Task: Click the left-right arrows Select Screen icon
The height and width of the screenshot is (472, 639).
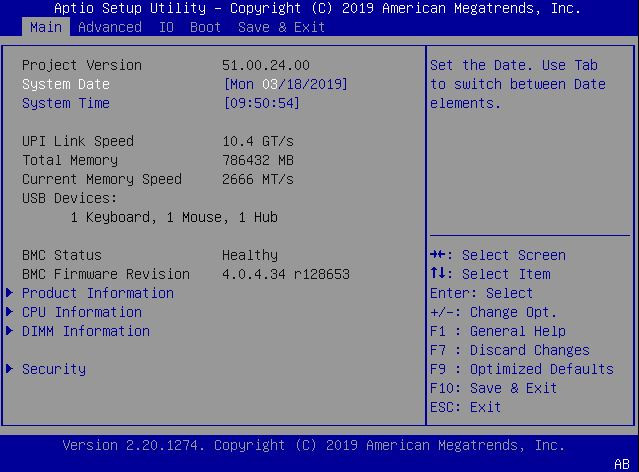Action: click(x=438, y=255)
